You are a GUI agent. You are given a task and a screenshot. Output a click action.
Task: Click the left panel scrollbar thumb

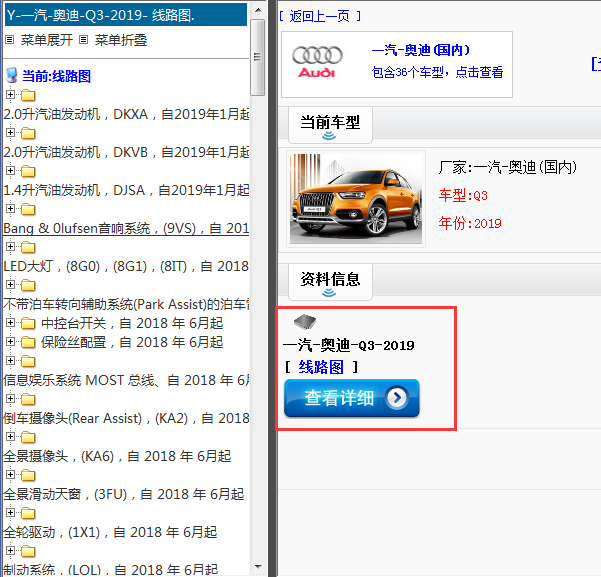click(258, 57)
